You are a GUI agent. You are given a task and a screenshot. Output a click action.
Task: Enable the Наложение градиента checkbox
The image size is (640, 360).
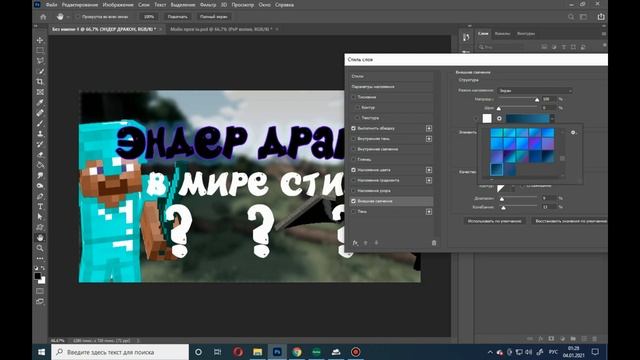click(353, 180)
